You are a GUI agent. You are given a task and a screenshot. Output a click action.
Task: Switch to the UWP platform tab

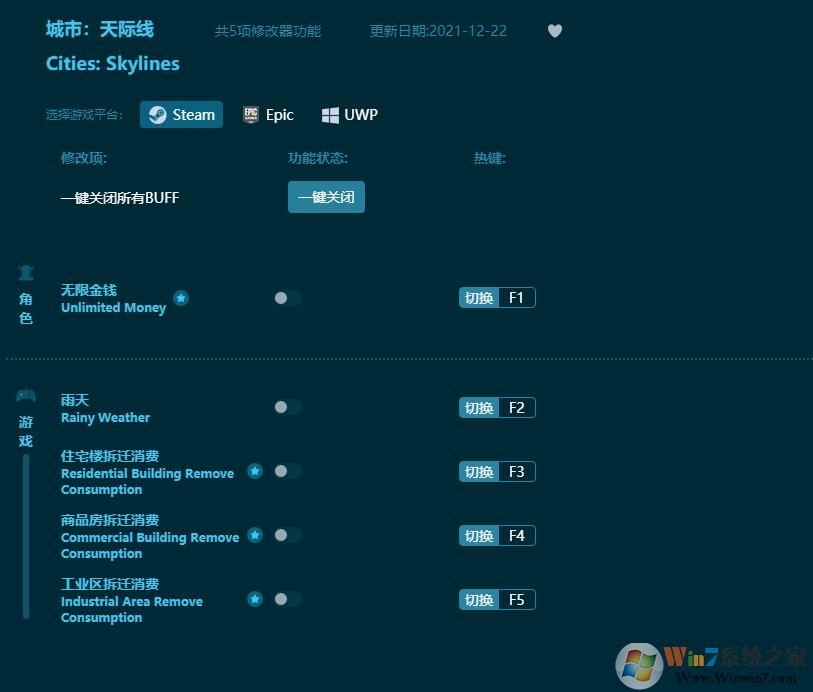point(349,114)
